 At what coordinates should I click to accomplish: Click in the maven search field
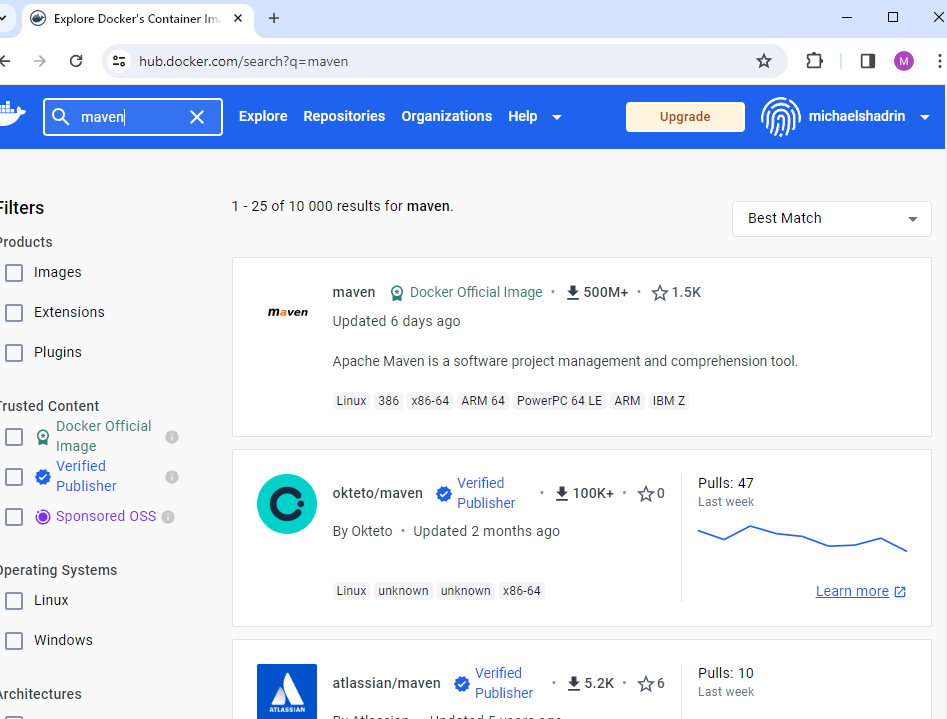pyautogui.click(x=133, y=117)
